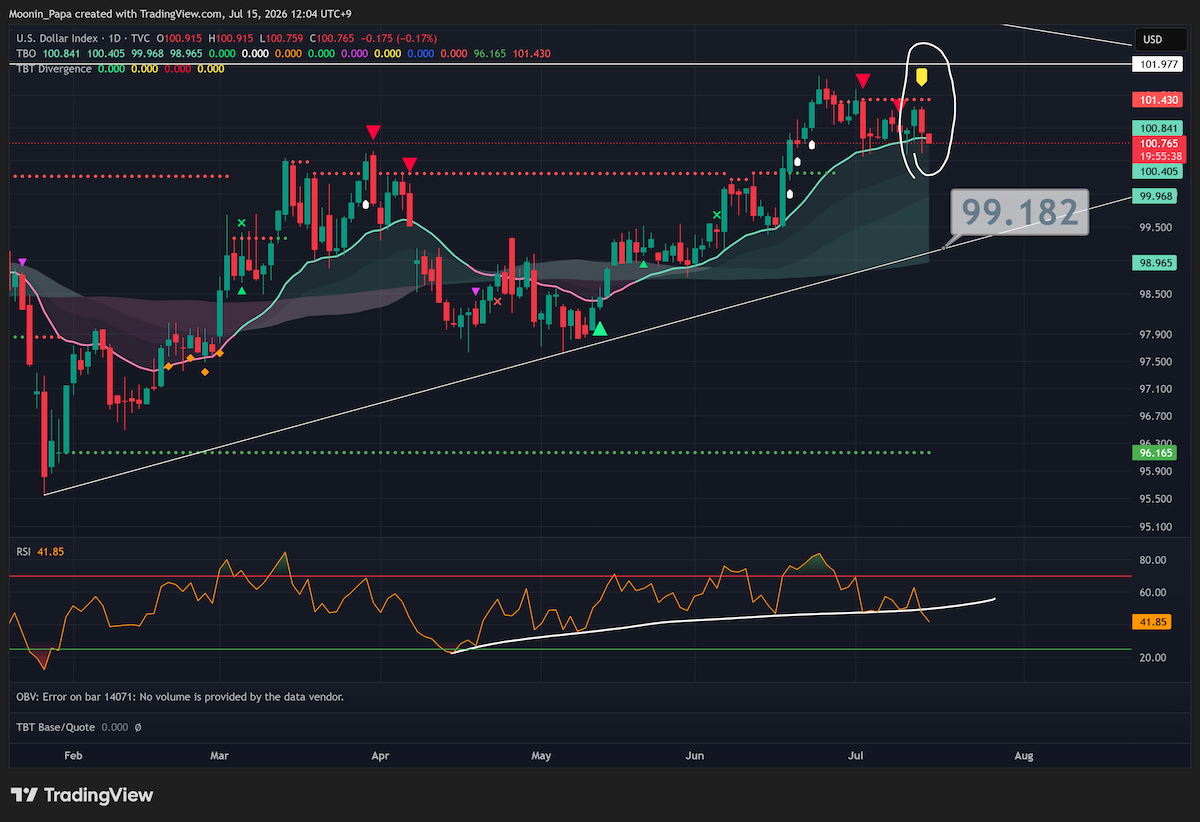
Task: Click the red 101.430 price label
Action: click(x=1158, y=100)
